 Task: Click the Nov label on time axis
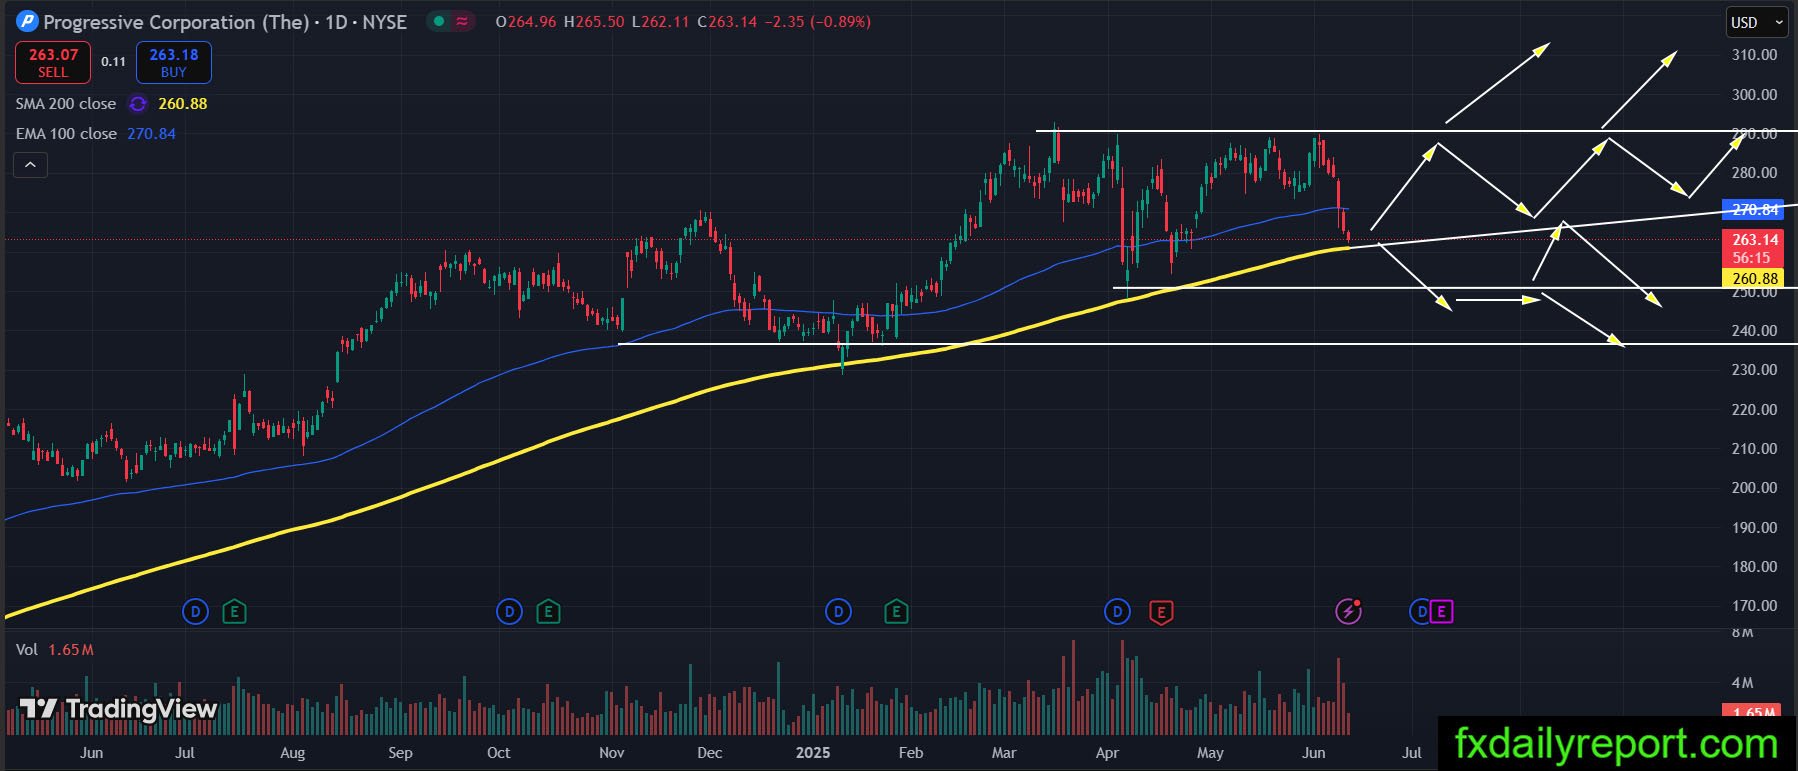(611, 753)
